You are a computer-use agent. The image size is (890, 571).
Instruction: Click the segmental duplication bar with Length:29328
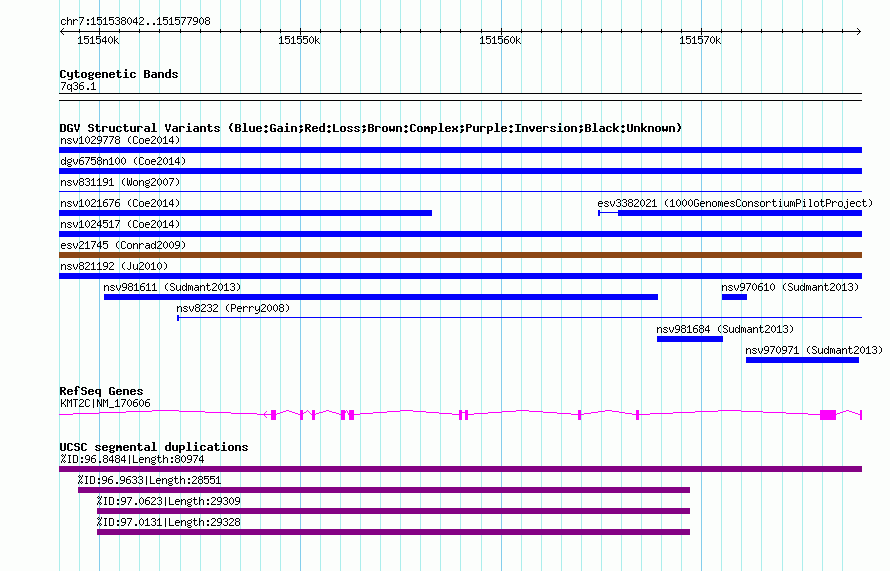tap(393, 532)
